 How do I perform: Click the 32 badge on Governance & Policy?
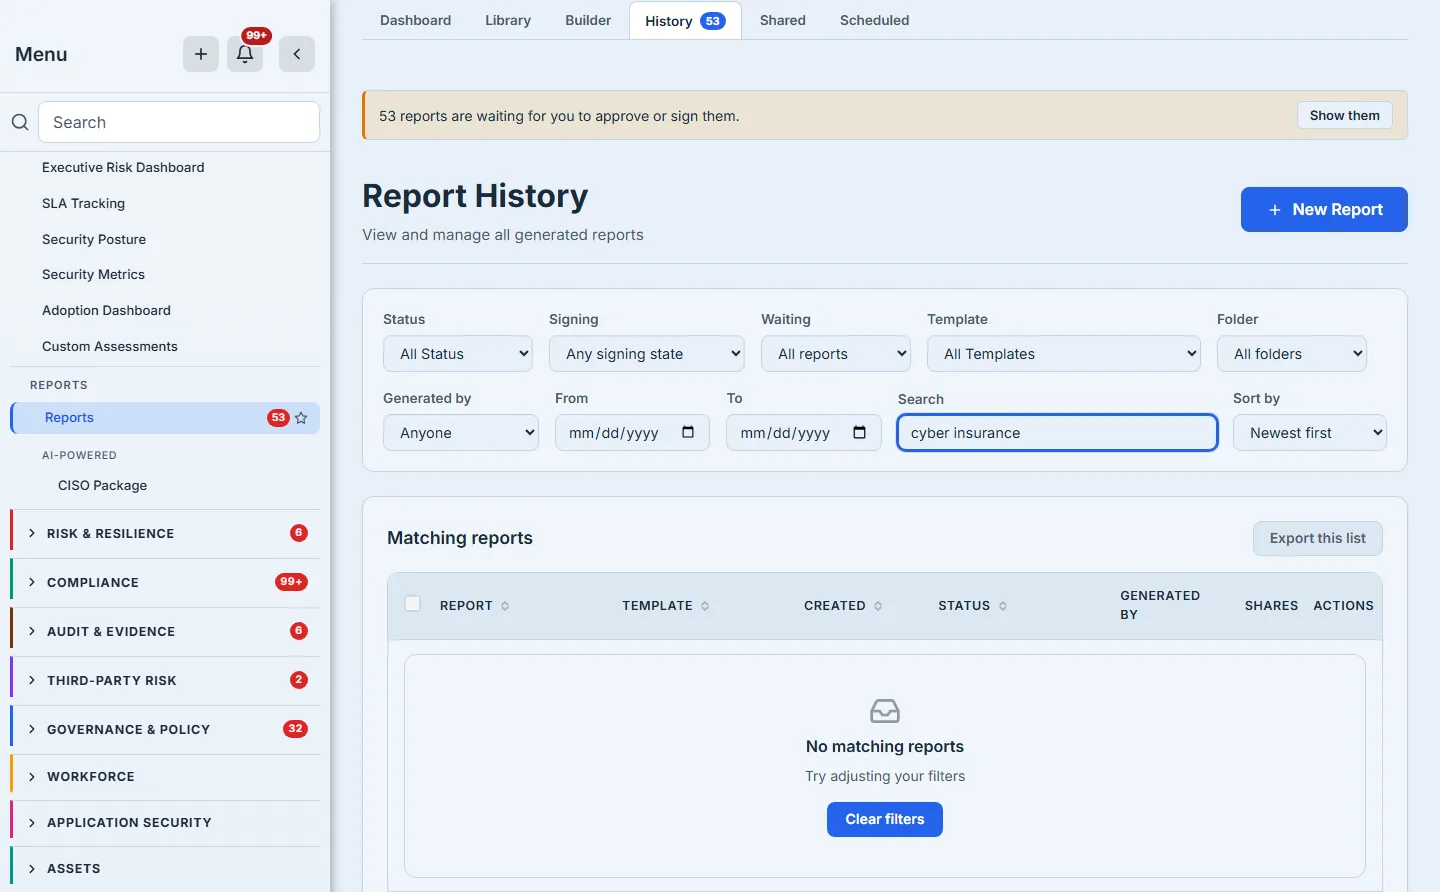(x=295, y=729)
